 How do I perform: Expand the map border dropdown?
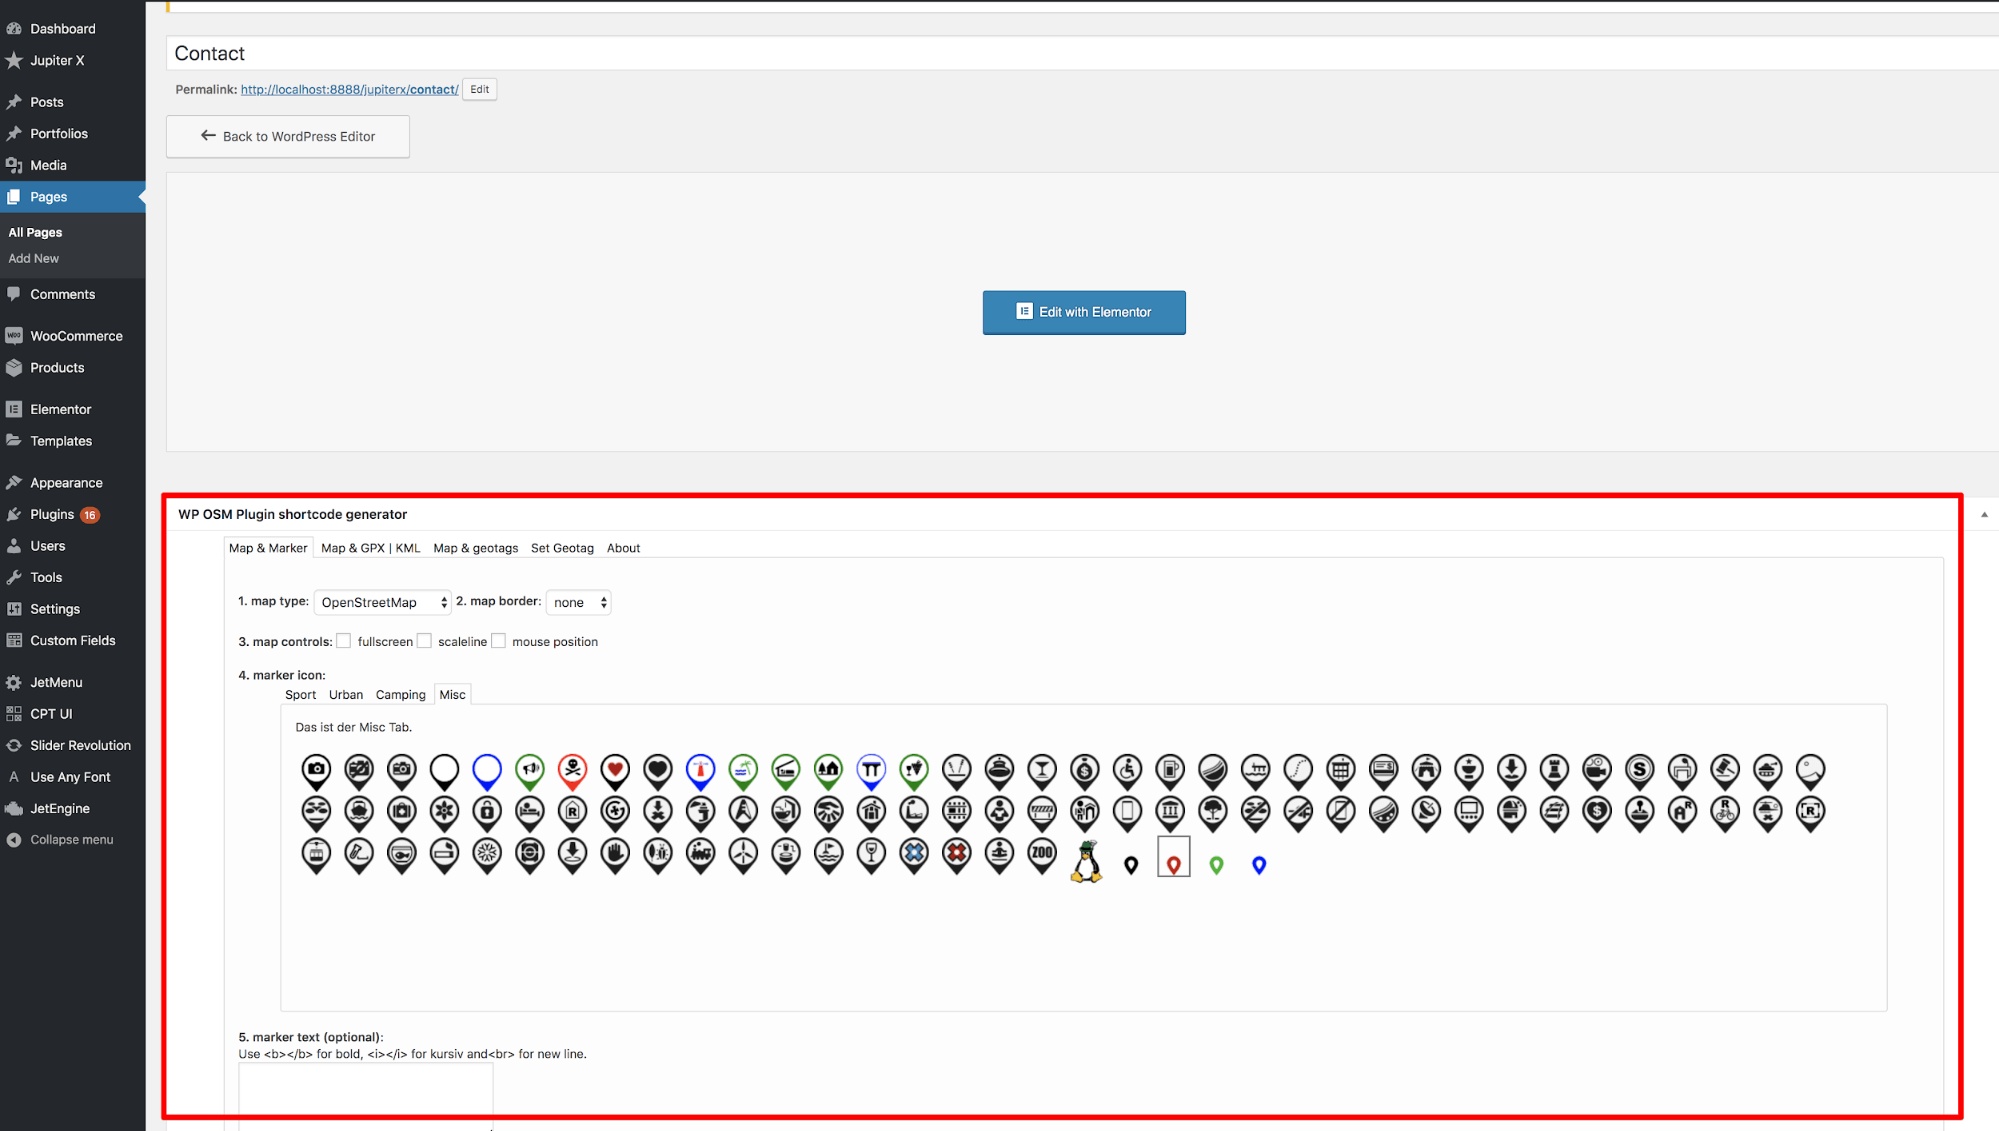[579, 602]
